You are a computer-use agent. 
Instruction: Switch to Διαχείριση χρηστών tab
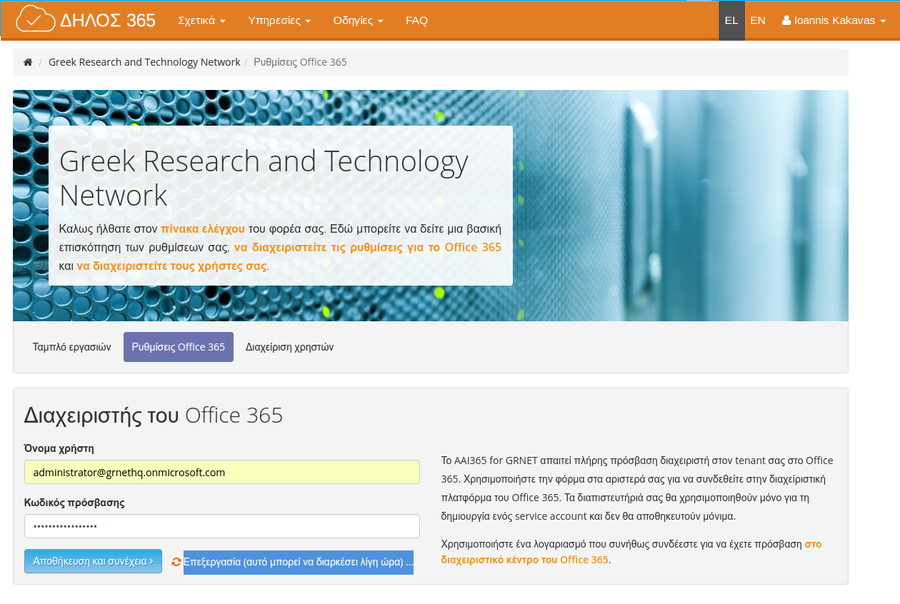[x=289, y=347]
